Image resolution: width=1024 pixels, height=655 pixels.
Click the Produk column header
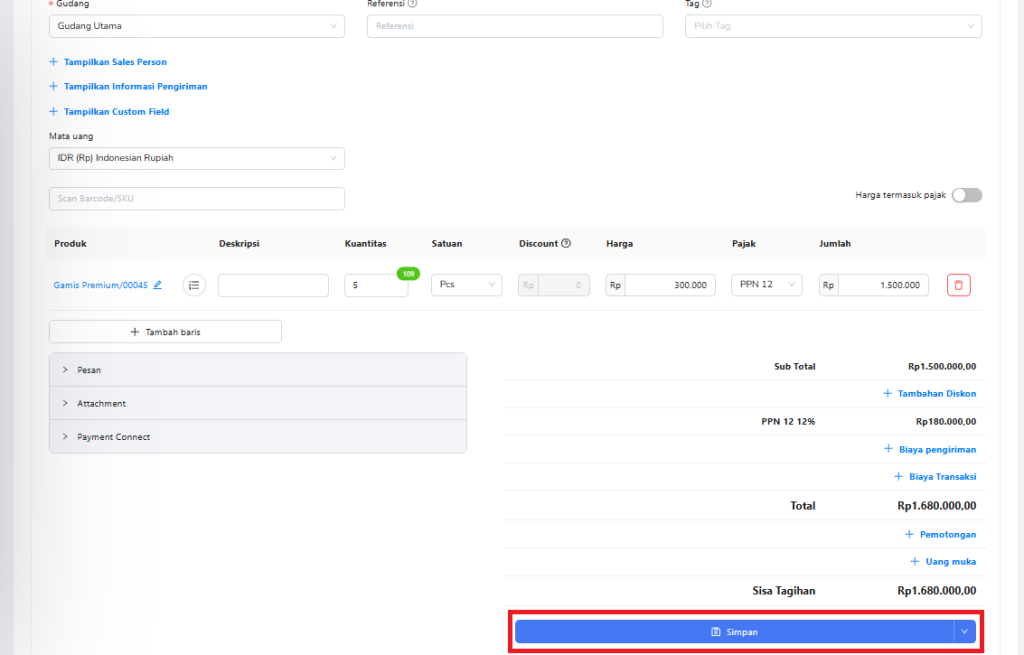71,244
